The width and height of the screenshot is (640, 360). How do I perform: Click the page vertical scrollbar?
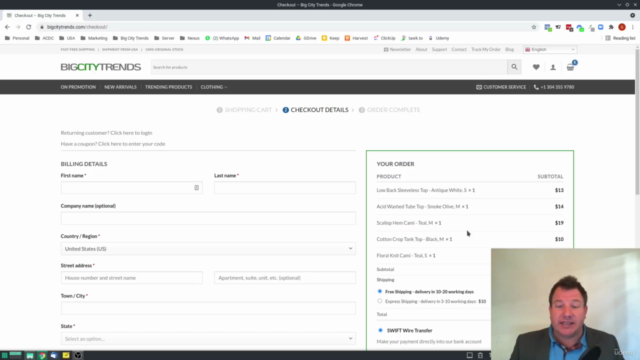pos(637,122)
